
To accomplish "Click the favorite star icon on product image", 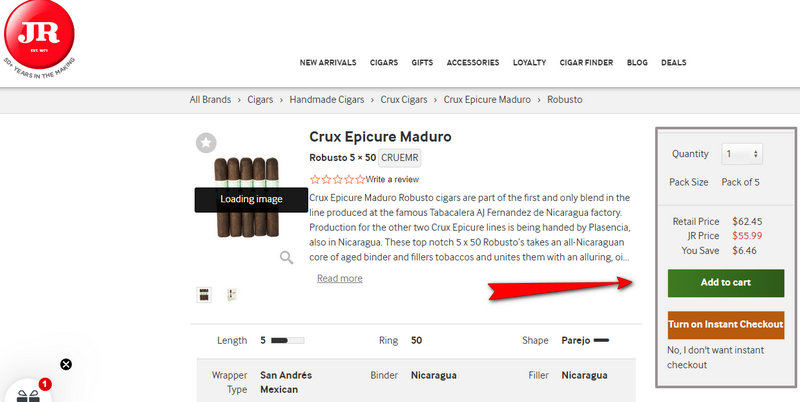I will tap(206, 143).
